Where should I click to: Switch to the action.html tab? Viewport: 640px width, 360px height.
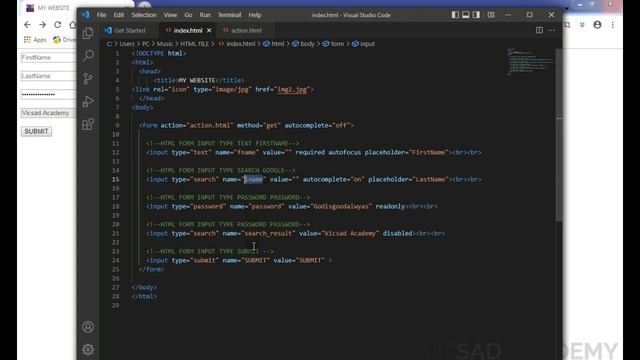pos(246,30)
